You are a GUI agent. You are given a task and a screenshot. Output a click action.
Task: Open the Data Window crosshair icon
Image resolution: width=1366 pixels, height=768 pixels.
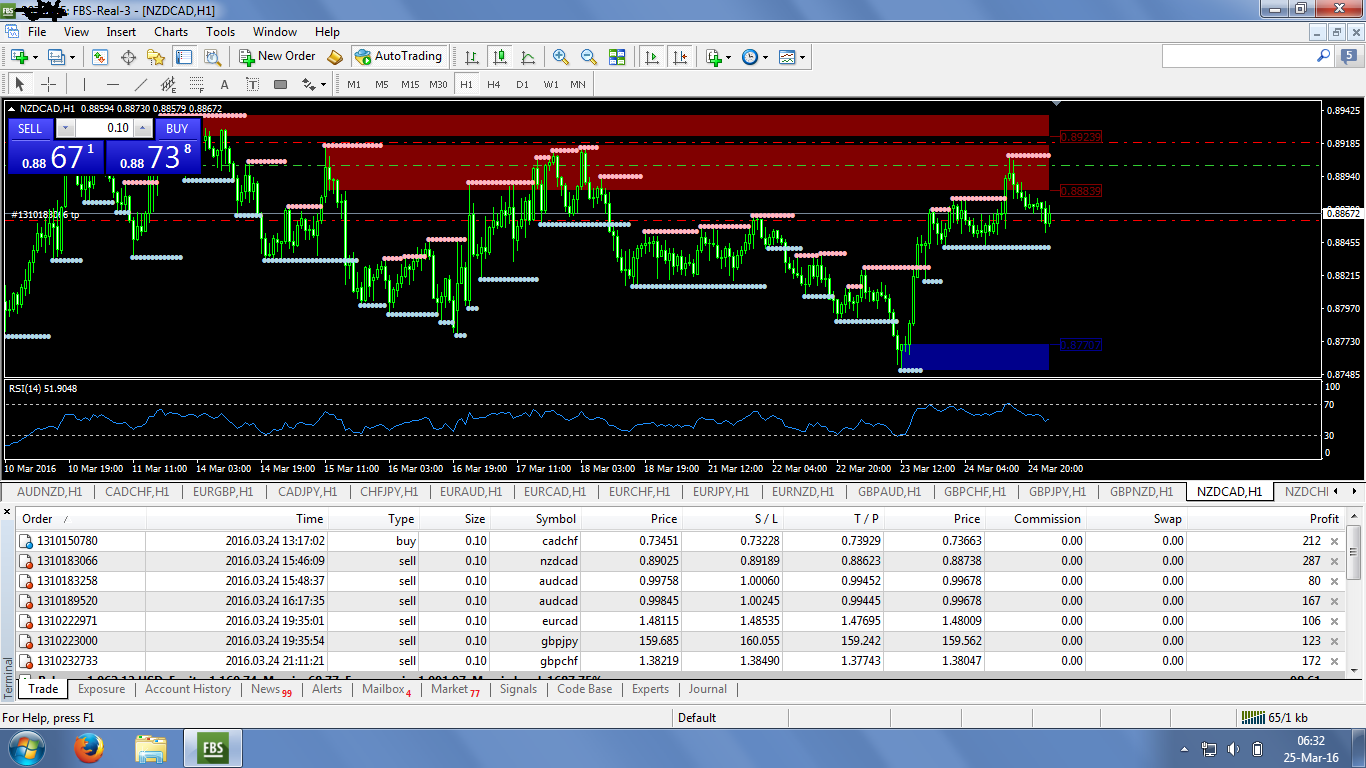[128, 57]
